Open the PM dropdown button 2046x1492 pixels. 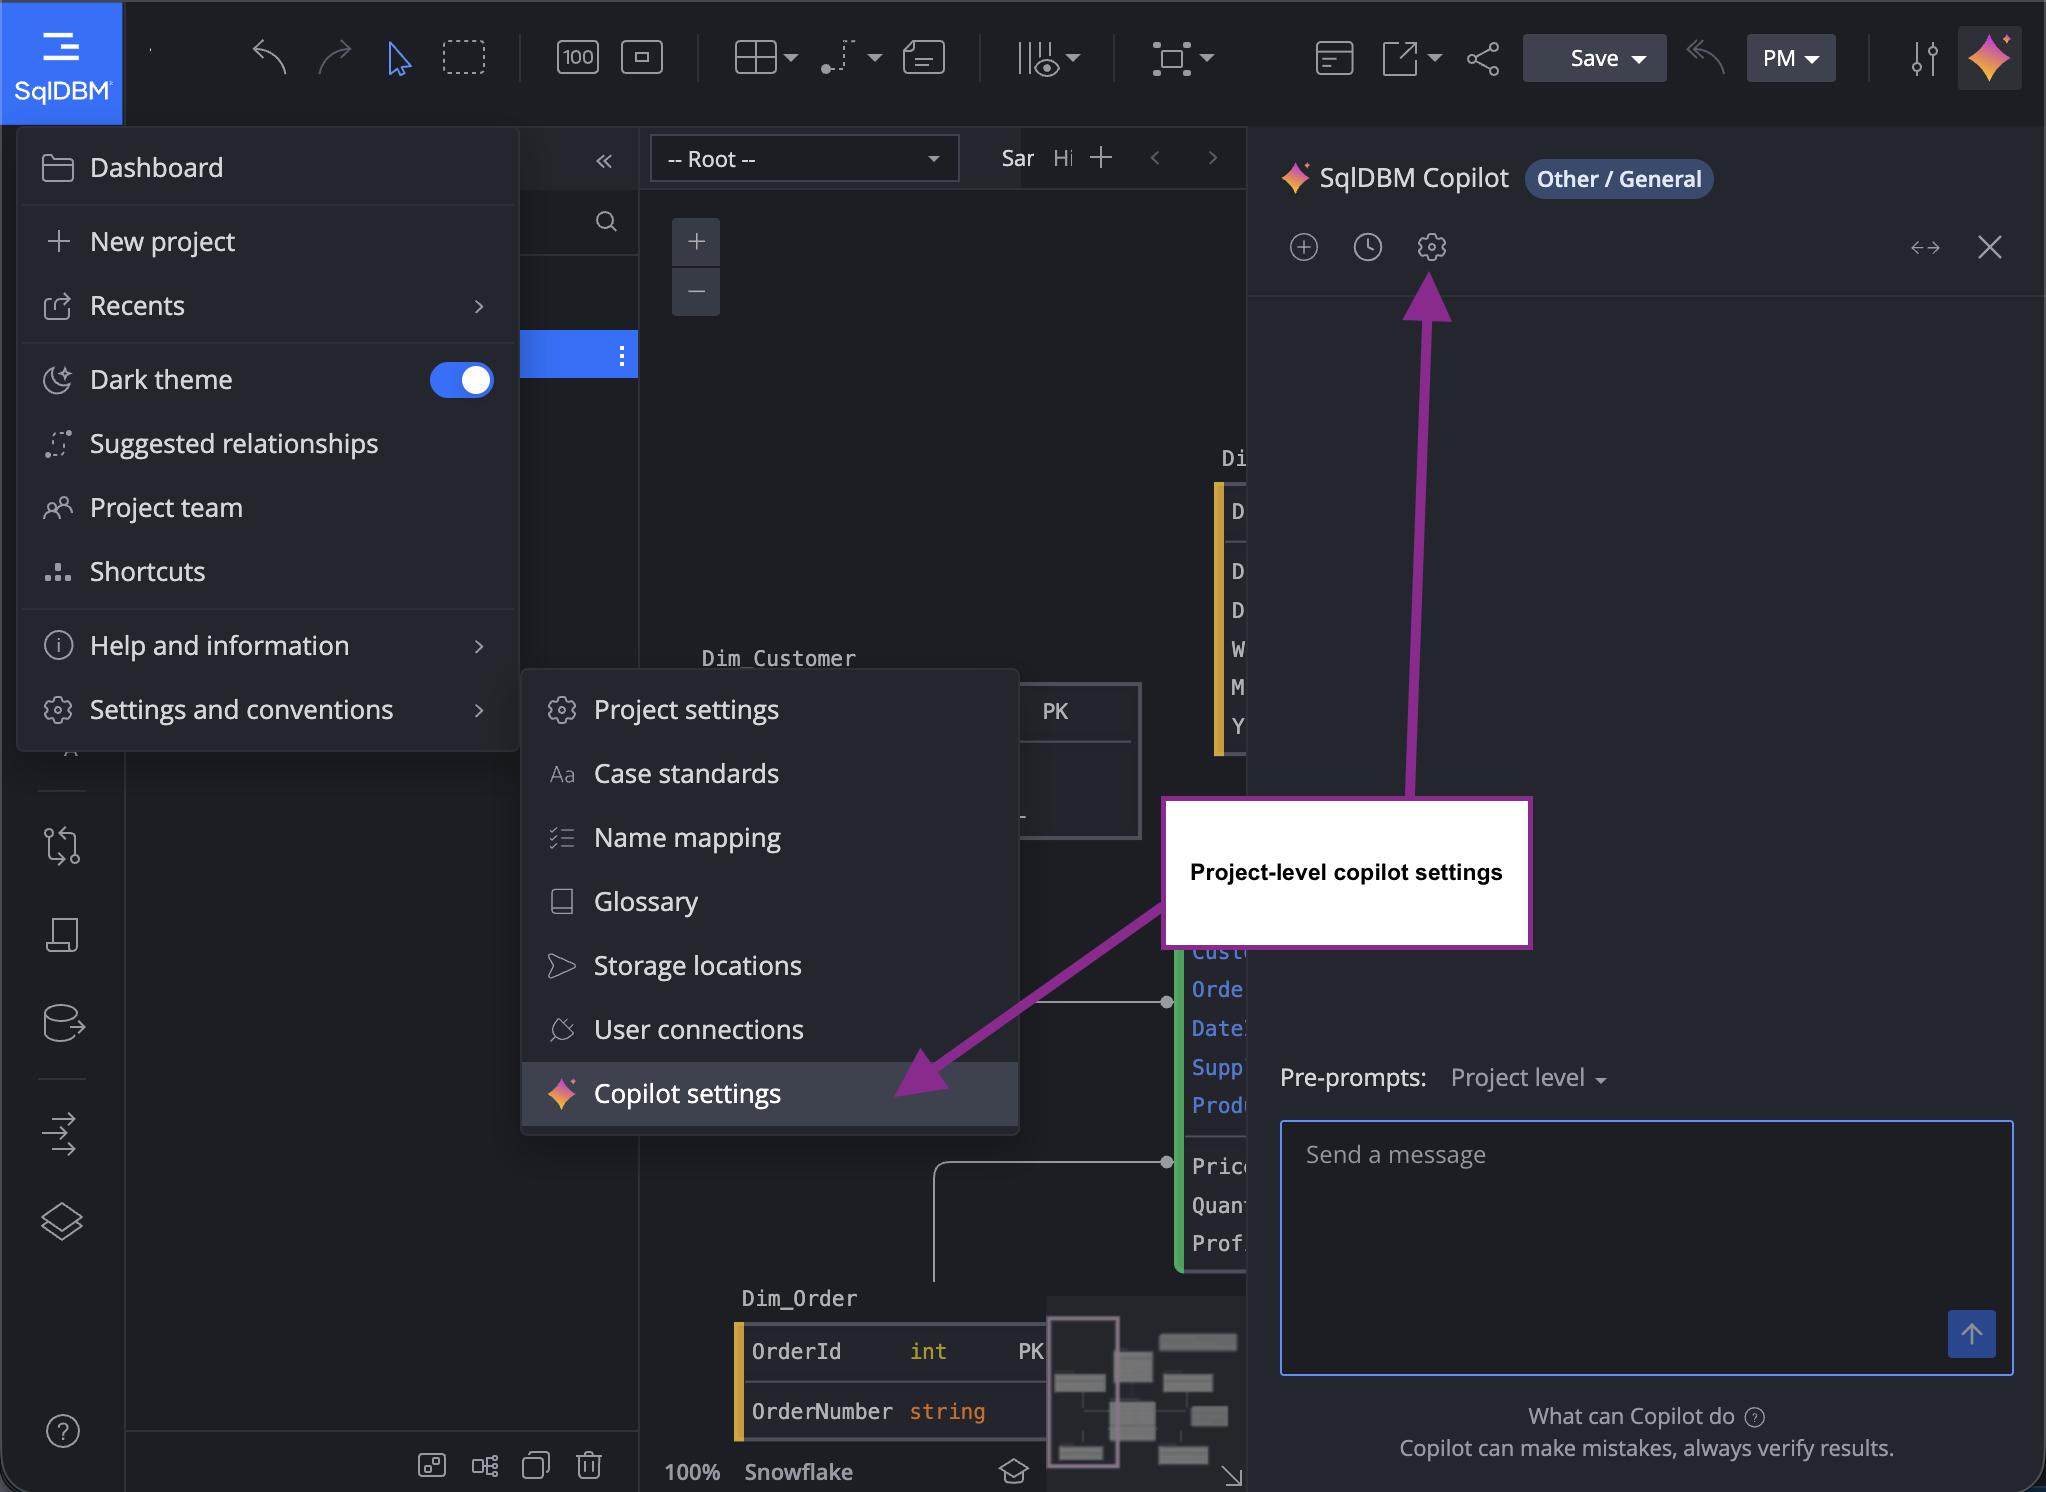click(x=1790, y=58)
